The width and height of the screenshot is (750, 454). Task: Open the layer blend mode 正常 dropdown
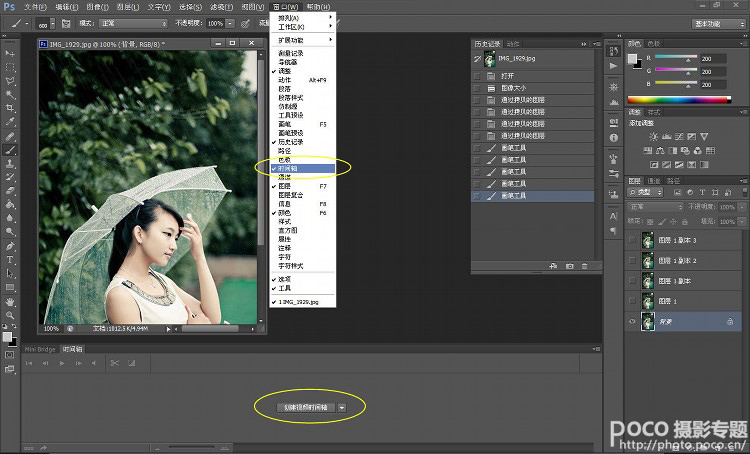(x=655, y=207)
